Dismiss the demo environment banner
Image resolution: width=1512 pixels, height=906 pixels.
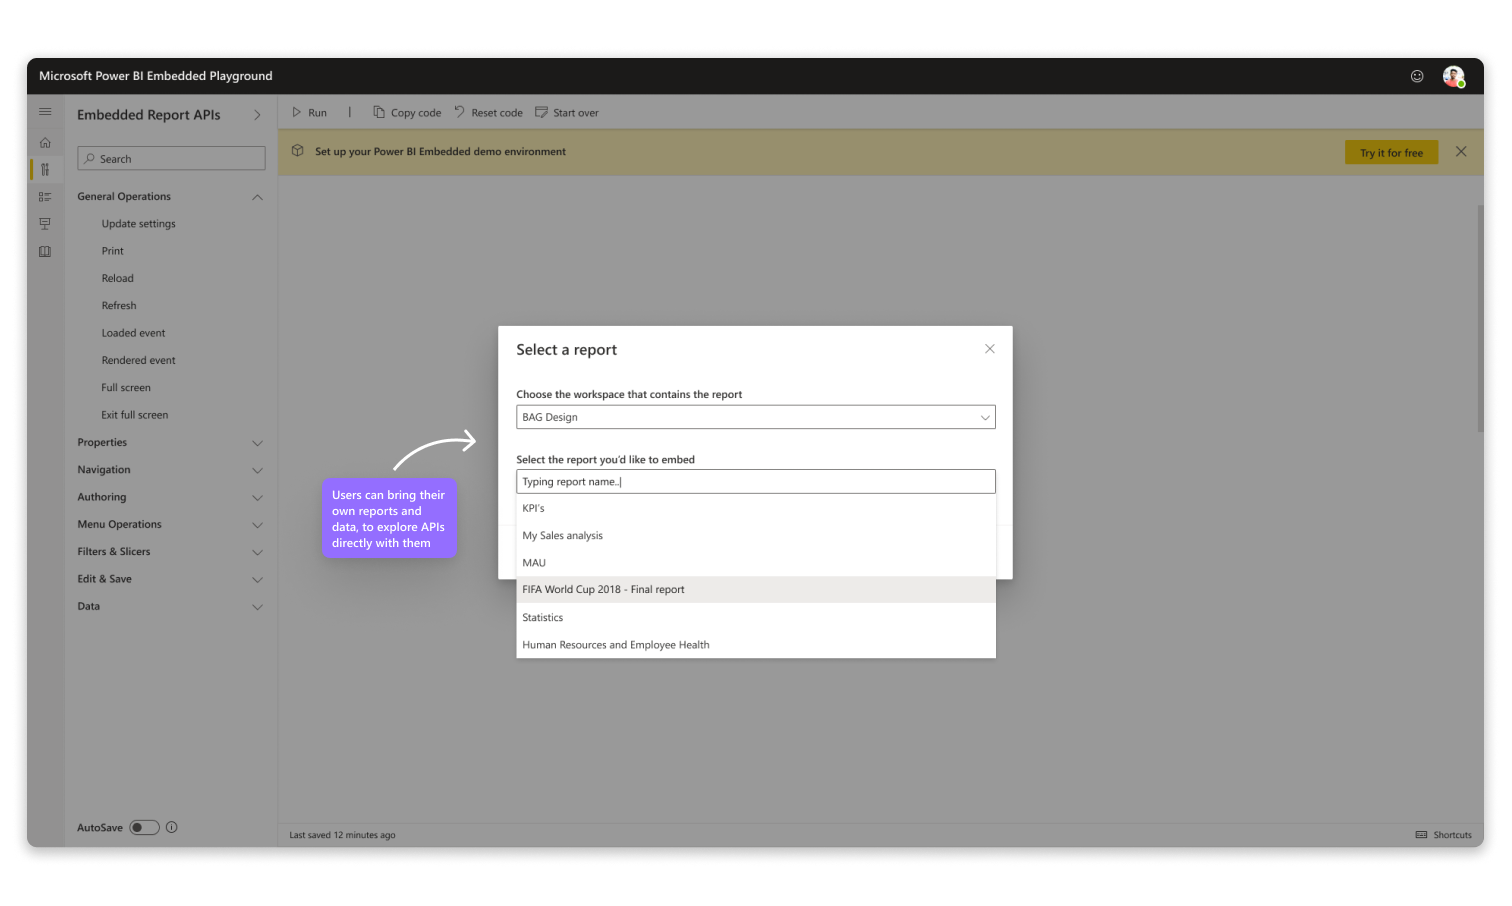(x=1461, y=152)
